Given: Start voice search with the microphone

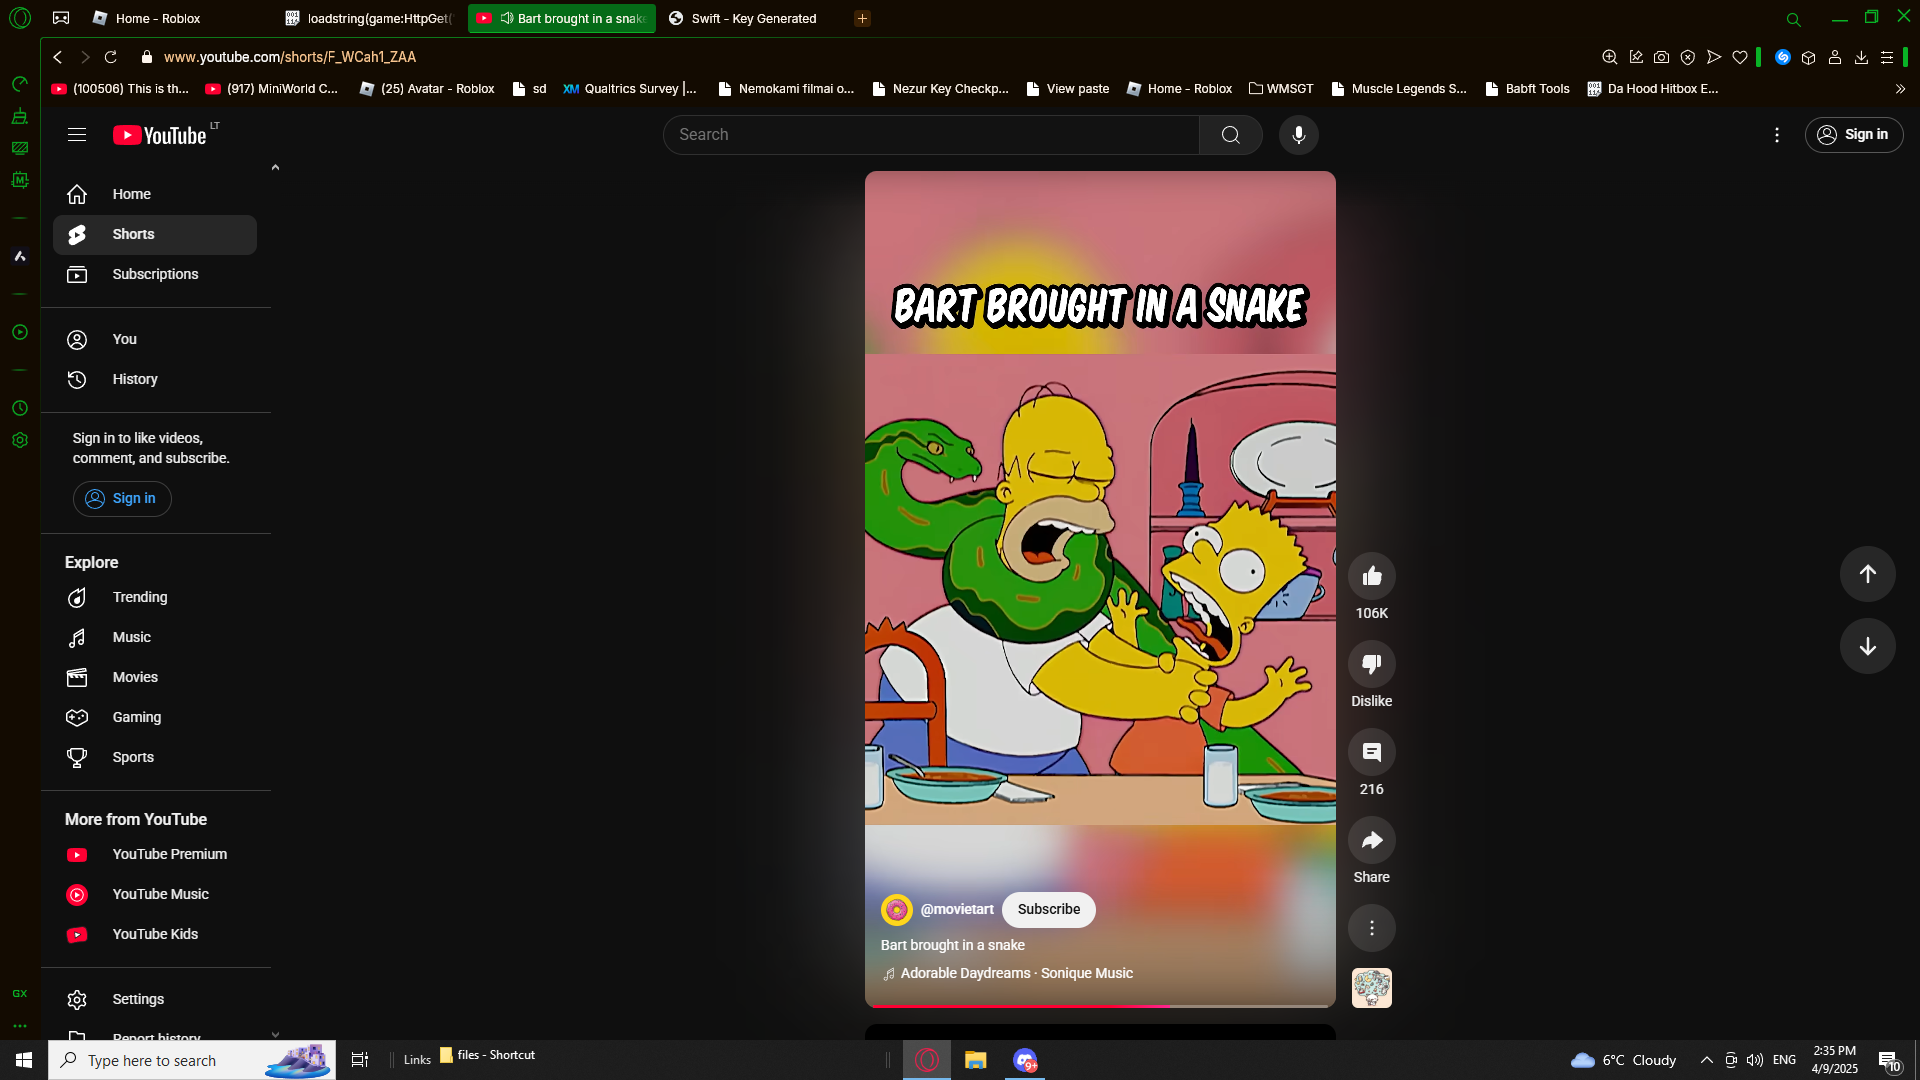Looking at the screenshot, I should coord(1299,135).
